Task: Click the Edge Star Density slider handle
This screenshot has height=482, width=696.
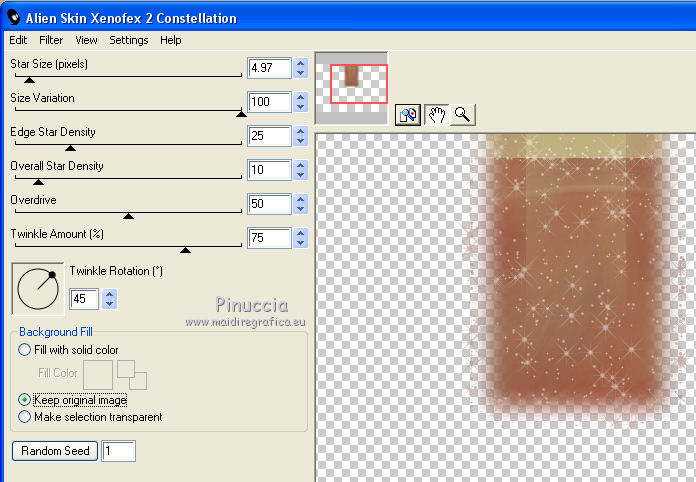Action: 70,148
